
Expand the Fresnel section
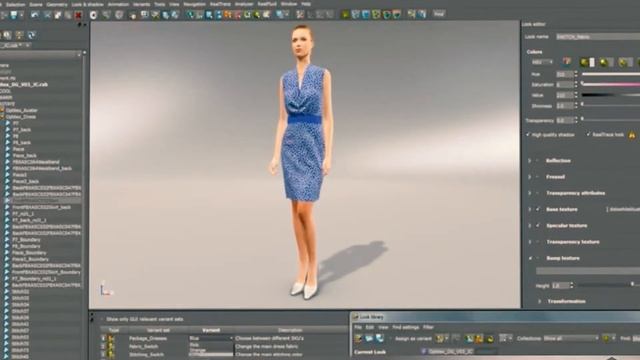tap(530, 177)
